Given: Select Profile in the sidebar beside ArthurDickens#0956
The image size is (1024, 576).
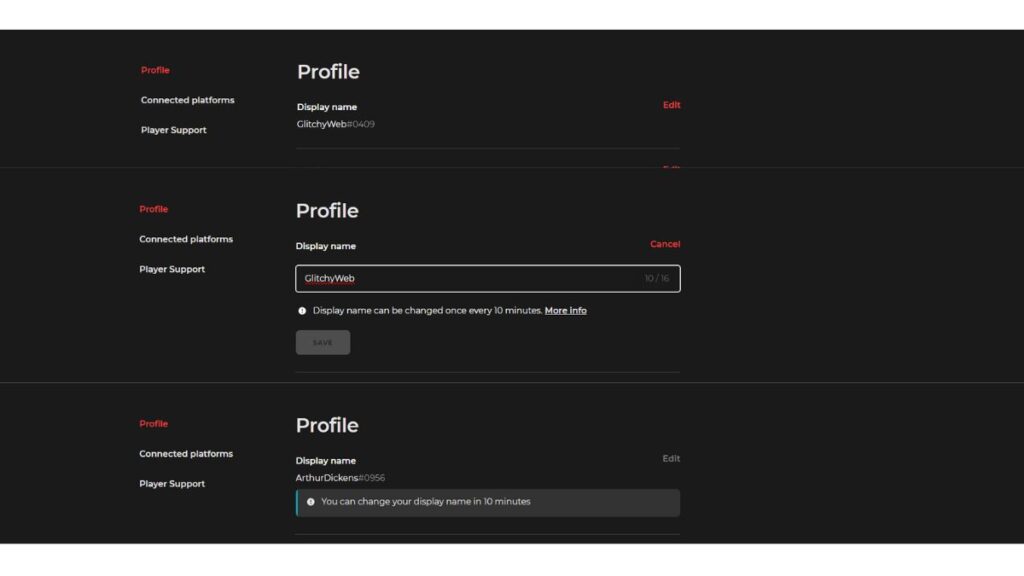Looking at the screenshot, I should coord(153,424).
